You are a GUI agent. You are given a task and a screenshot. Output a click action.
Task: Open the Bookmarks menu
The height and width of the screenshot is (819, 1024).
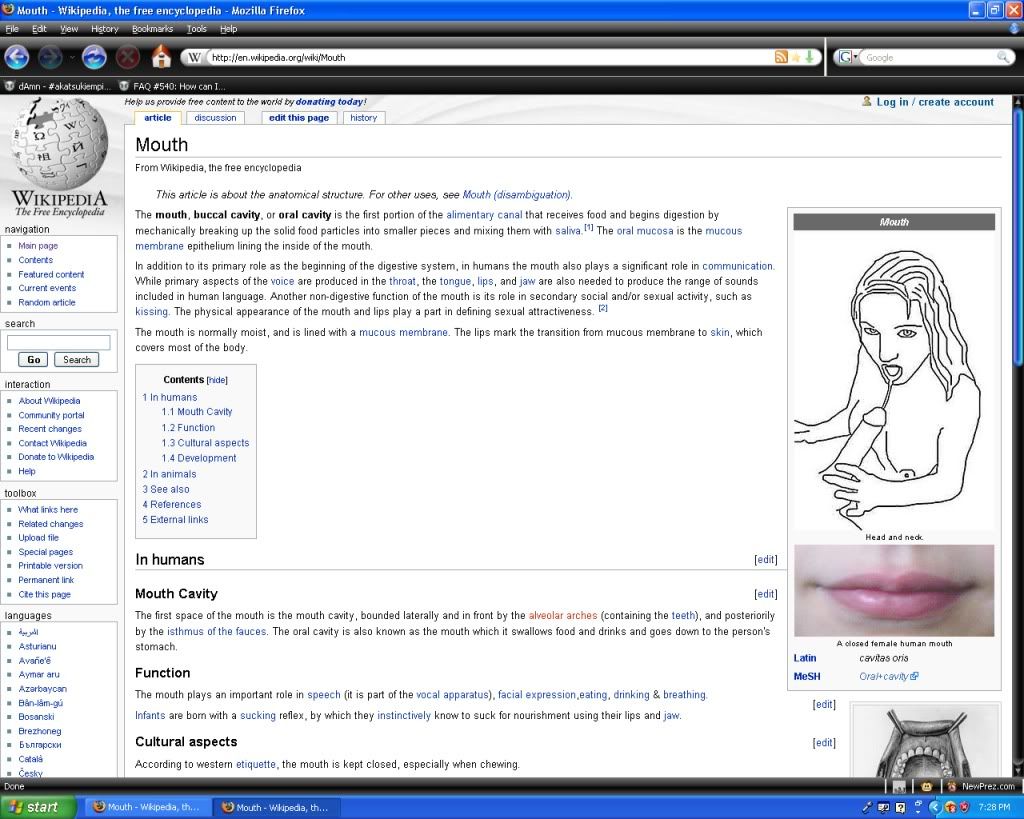coord(152,29)
